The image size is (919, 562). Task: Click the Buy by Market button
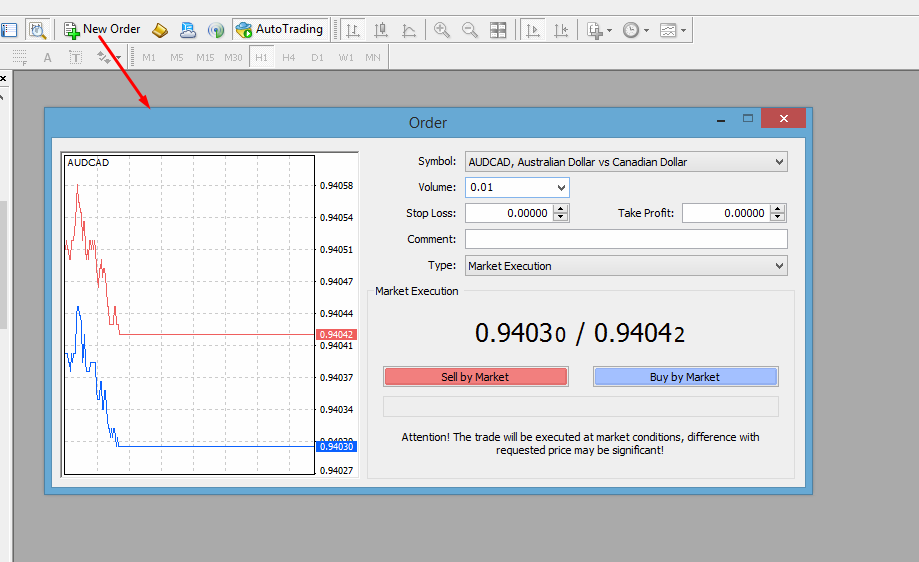[x=685, y=377]
